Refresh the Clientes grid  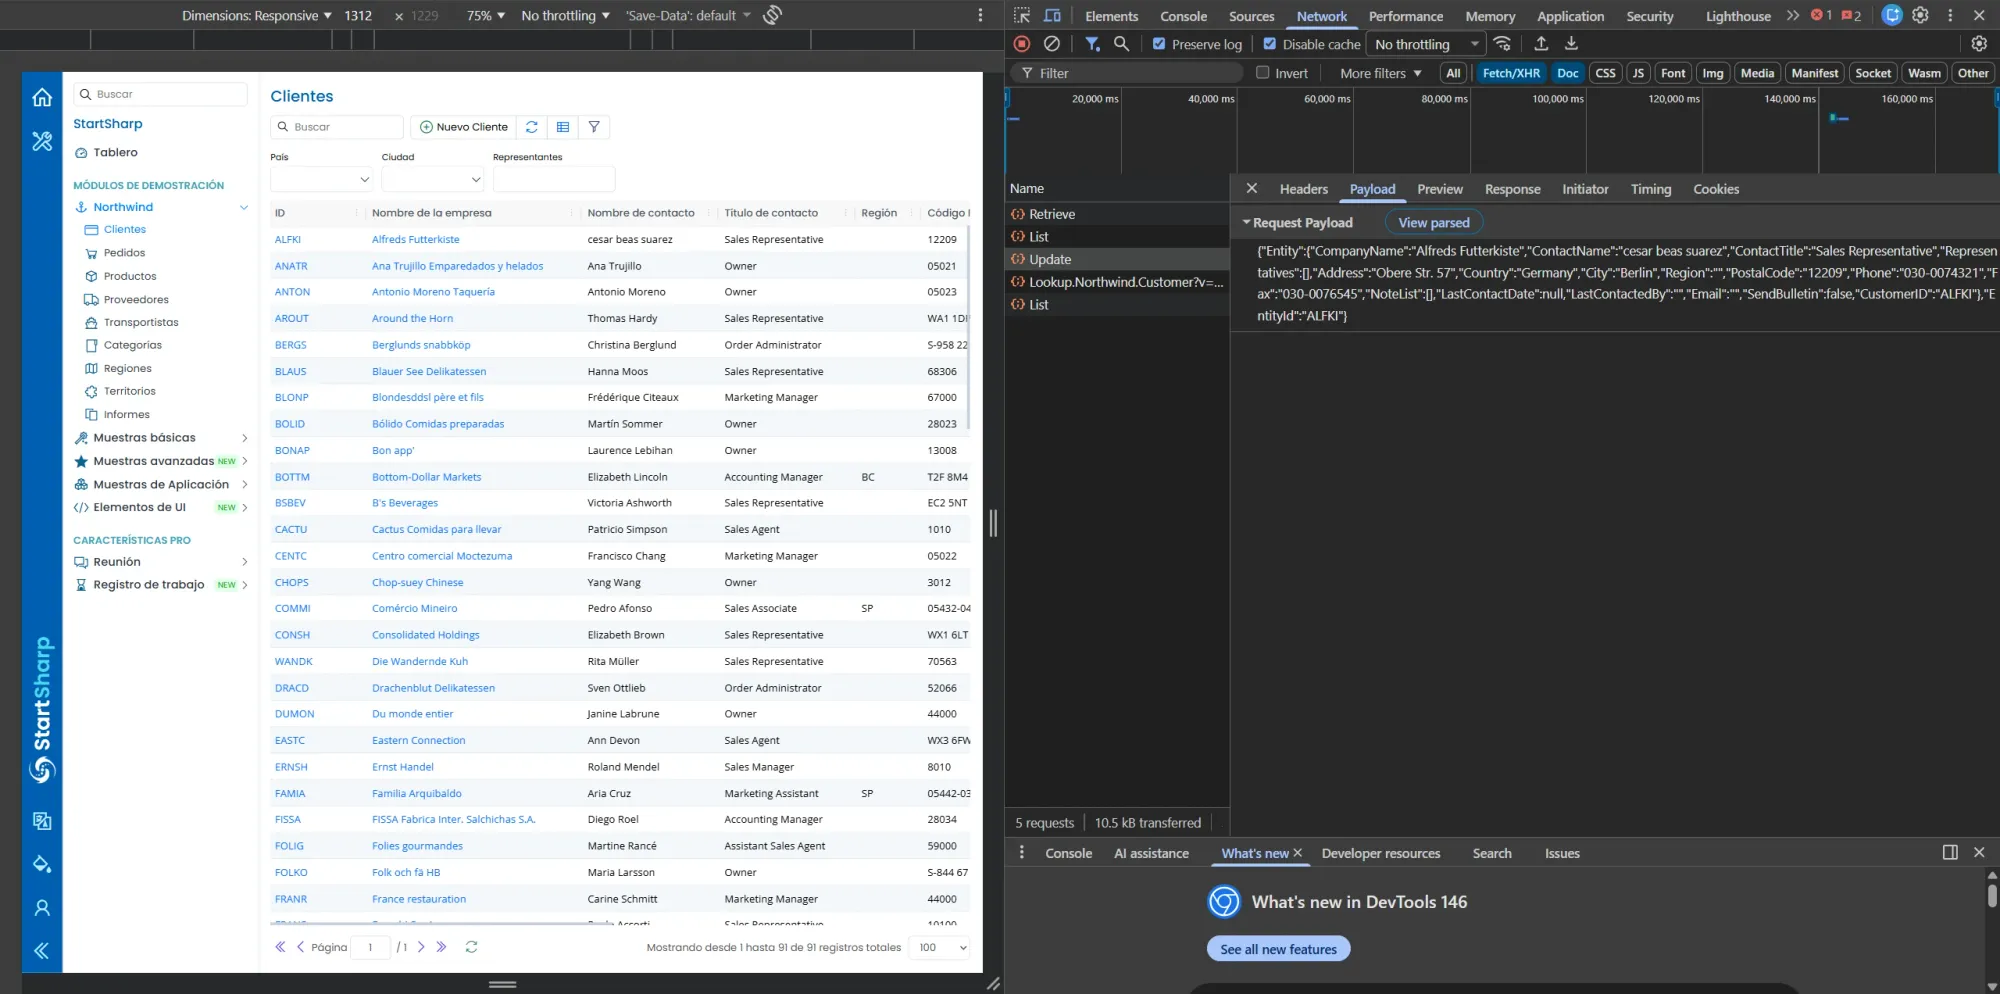(531, 127)
